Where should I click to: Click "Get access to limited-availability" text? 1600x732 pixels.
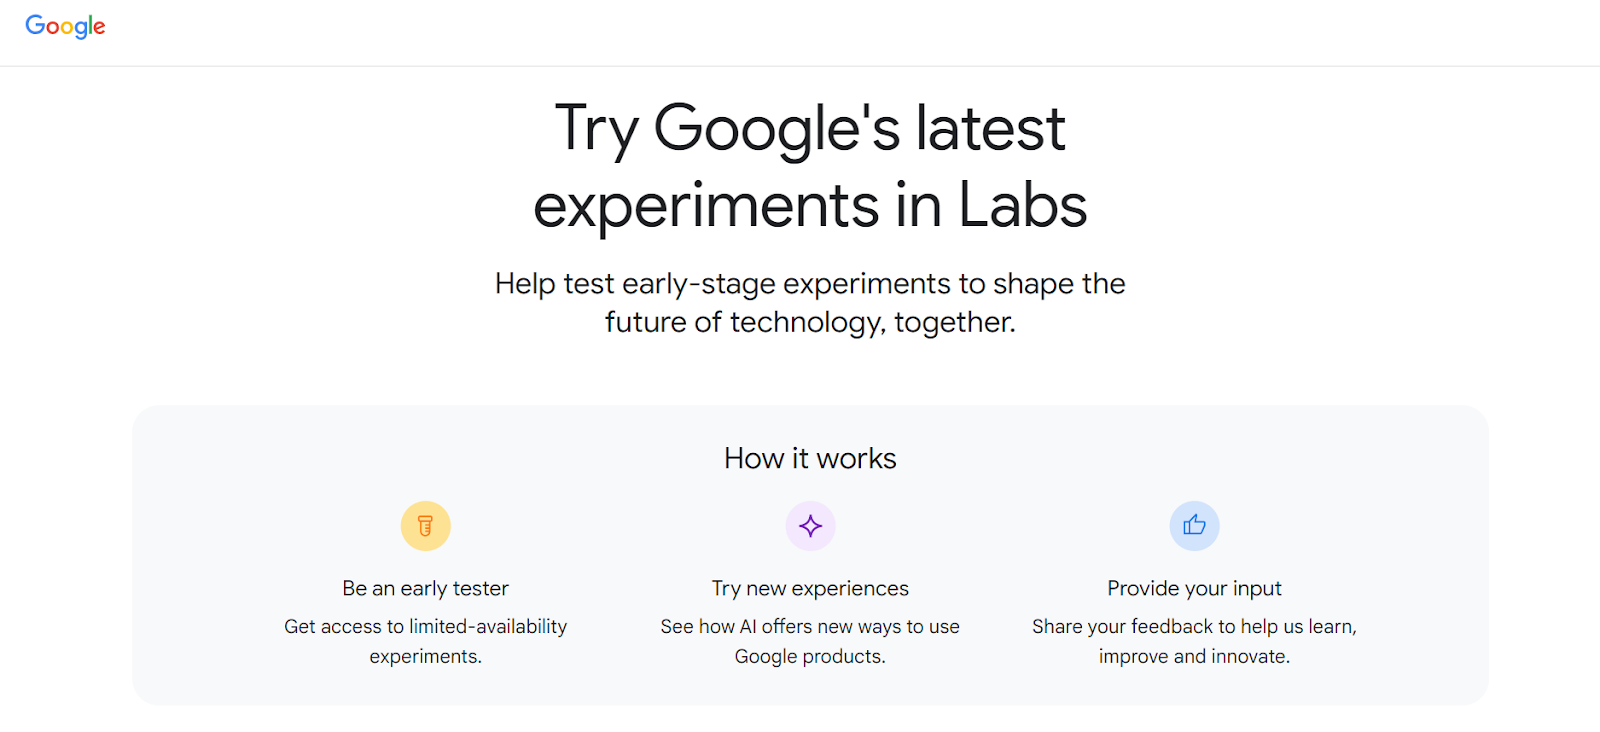425,627
